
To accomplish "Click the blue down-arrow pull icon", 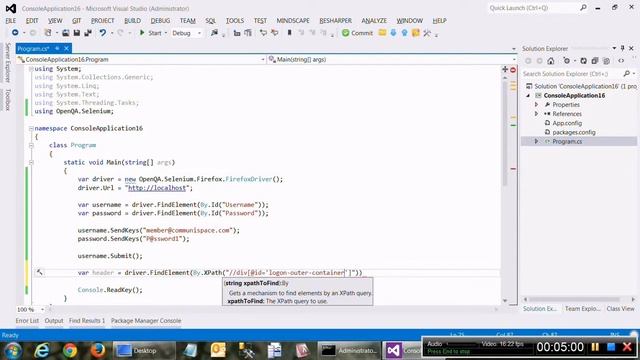I will point(393,33).
